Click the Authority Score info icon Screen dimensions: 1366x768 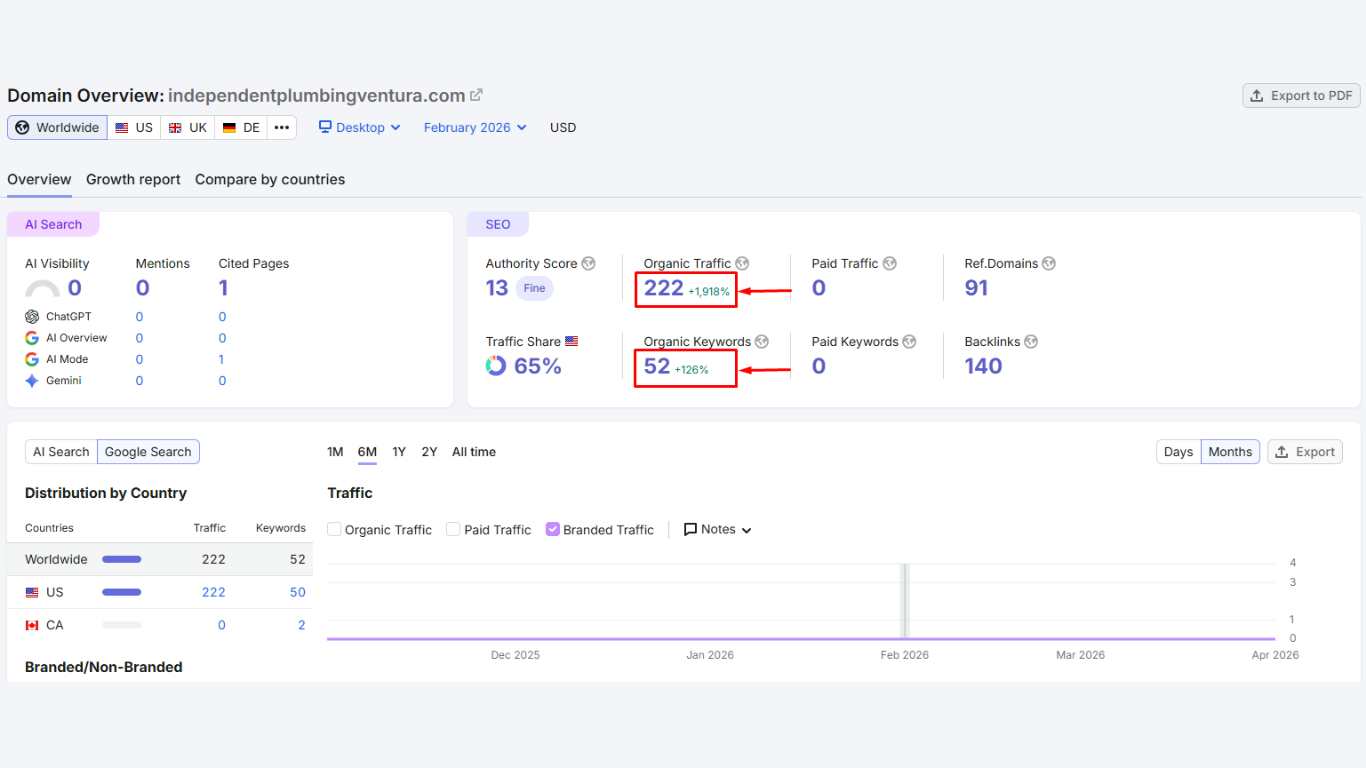pos(588,264)
